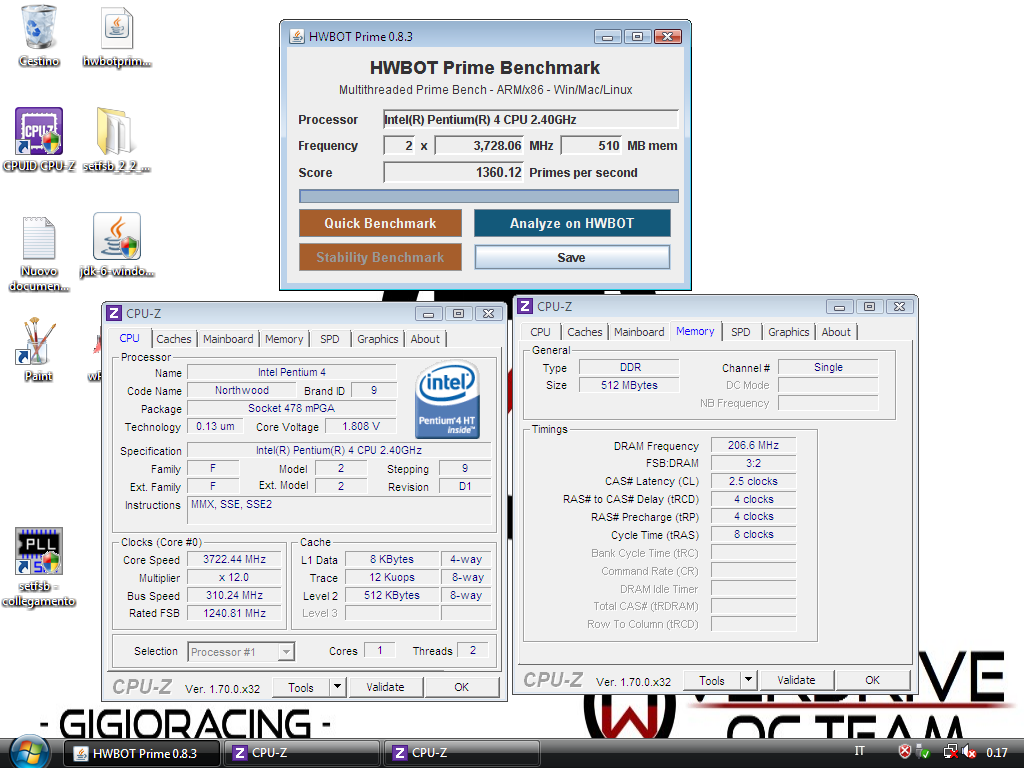
Task: Click the Bus Speed value 310.24 MHz
Action: (x=234, y=595)
